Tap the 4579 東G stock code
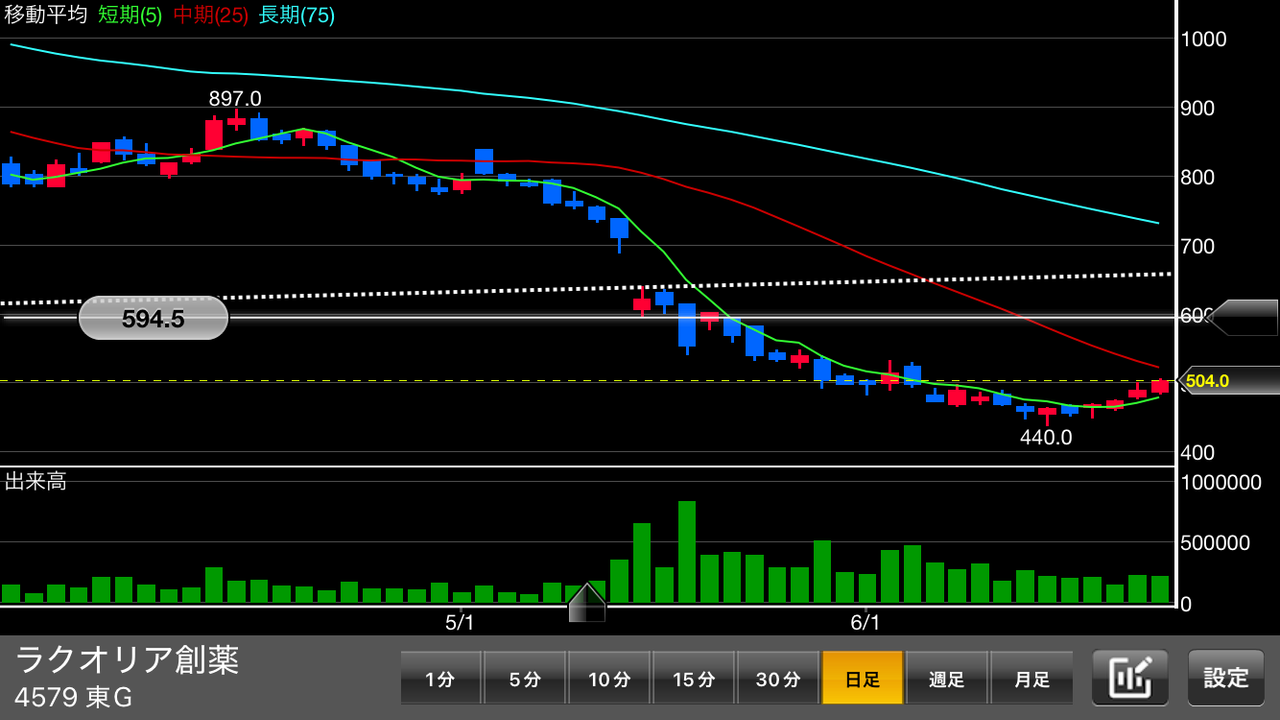The width and height of the screenshot is (1280, 720). coord(73,696)
